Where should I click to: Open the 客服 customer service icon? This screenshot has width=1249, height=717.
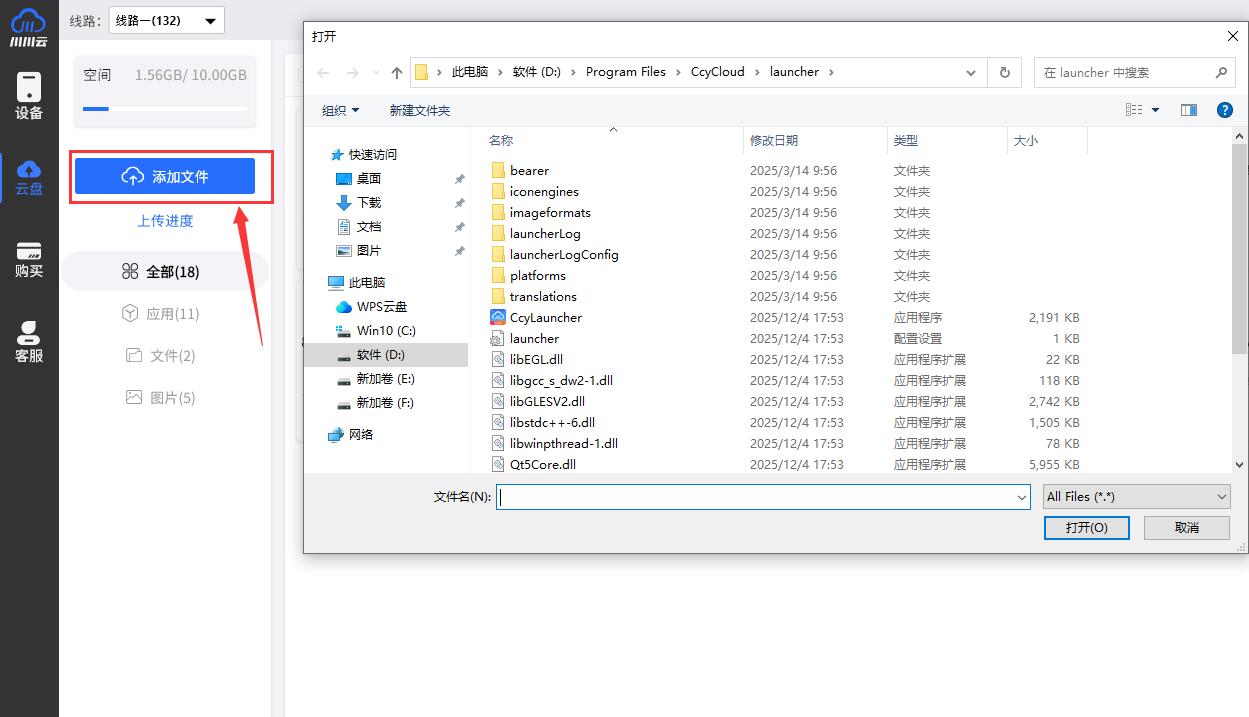tap(29, 341)
